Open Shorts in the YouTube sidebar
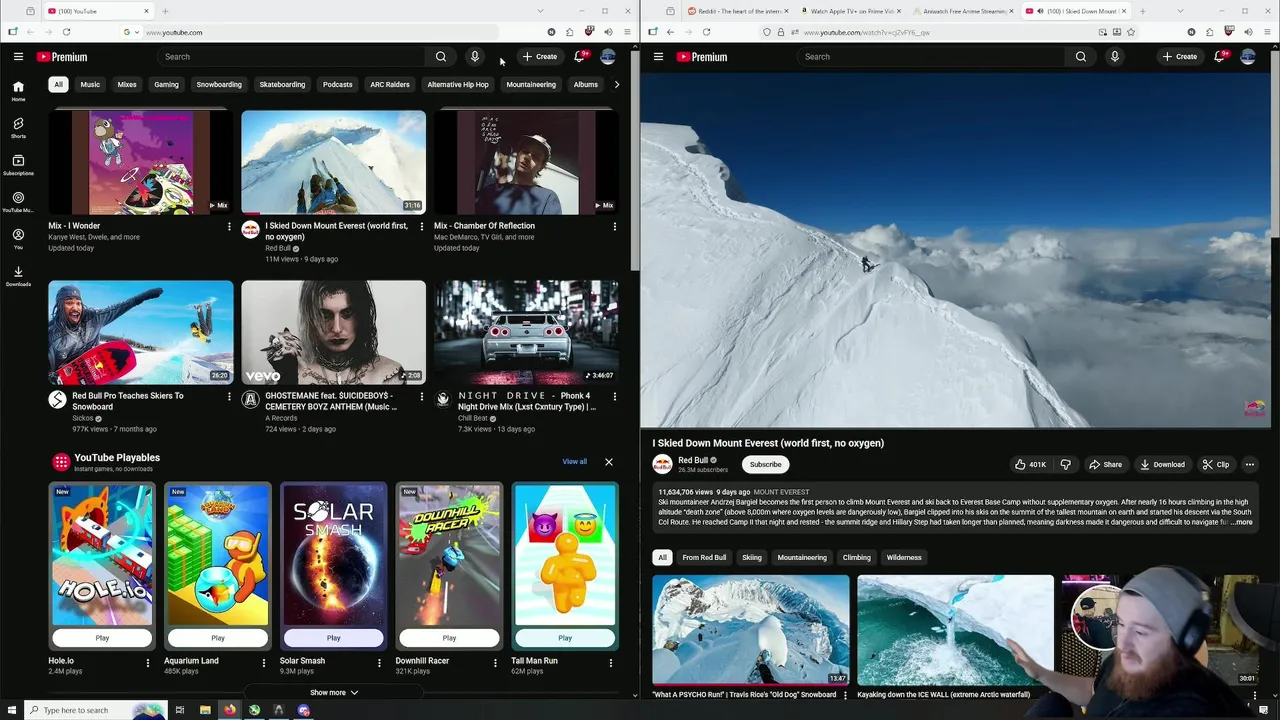Image resolution: width=1280 pixels, height=720 pixels. tap(18, 128)
